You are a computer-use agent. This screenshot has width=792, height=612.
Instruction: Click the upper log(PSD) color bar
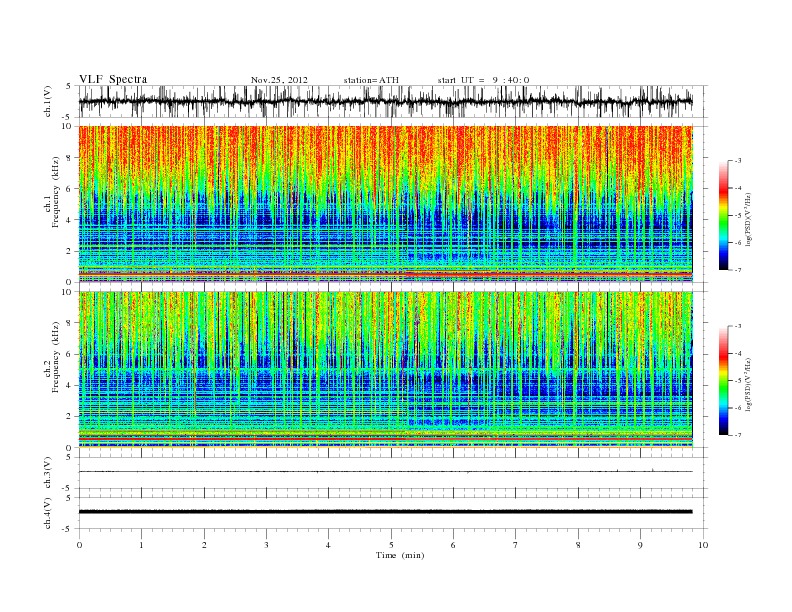point(723,215)
